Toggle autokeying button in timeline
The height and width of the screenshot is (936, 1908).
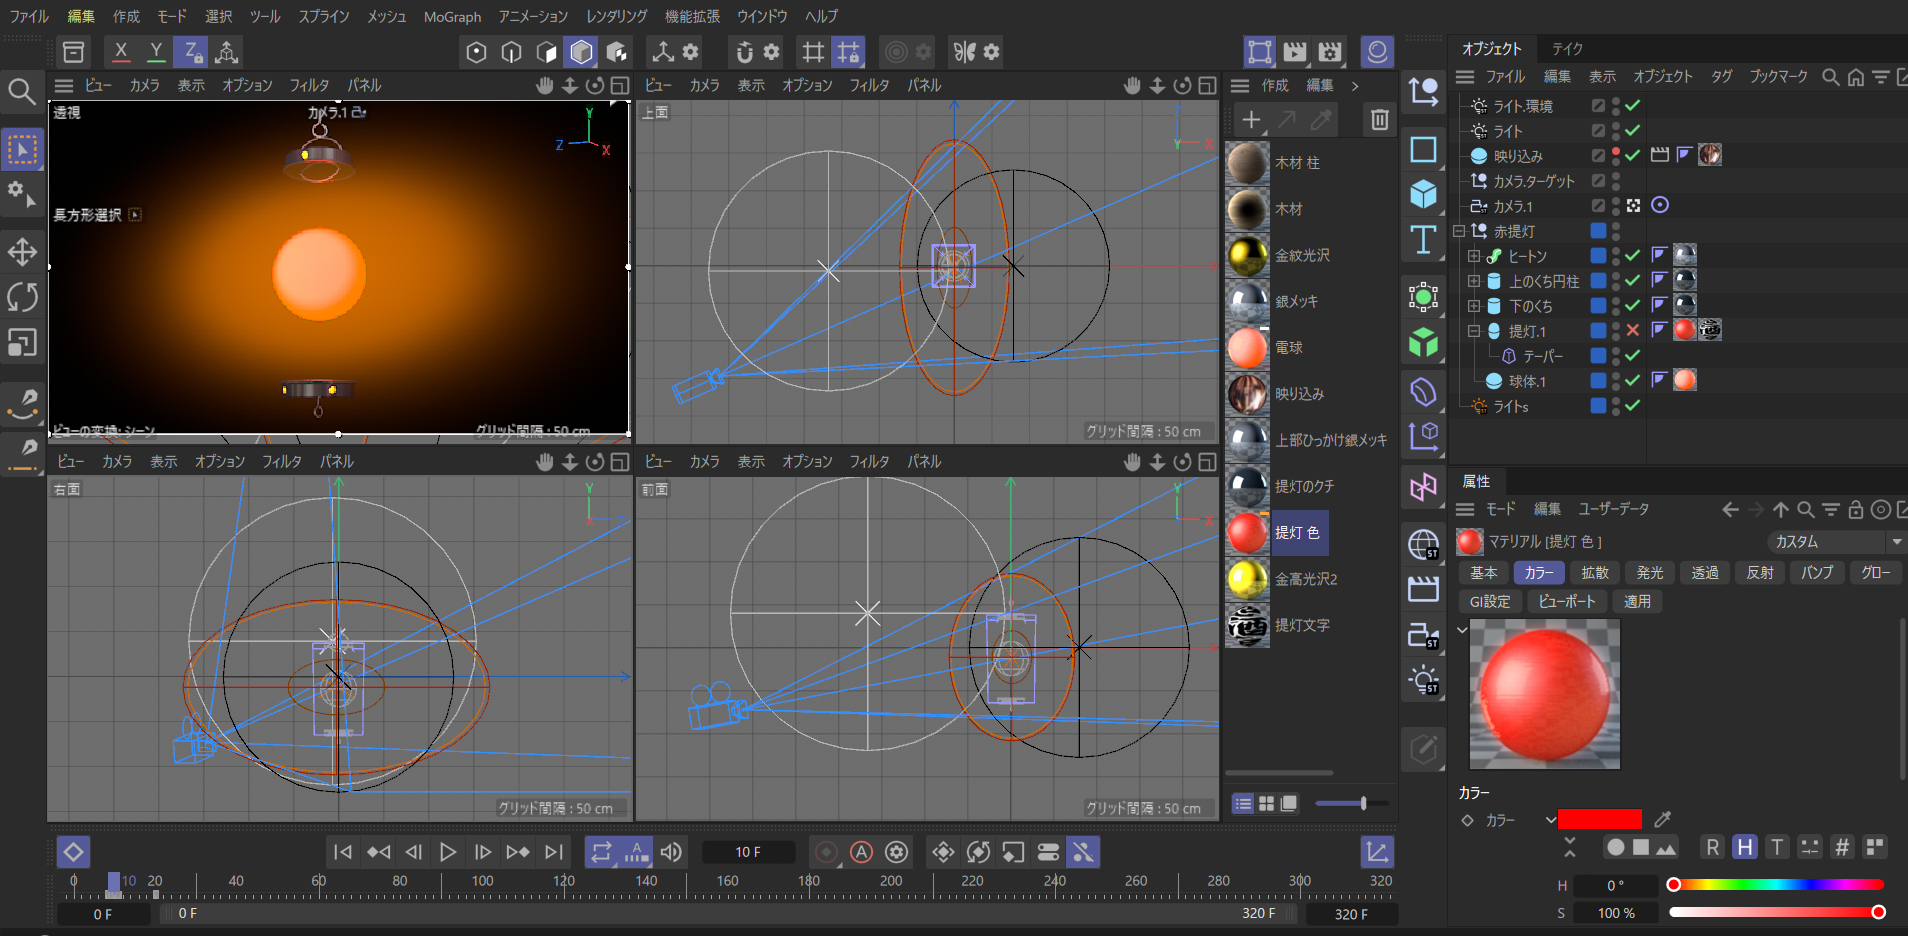[x=861, y=852]
